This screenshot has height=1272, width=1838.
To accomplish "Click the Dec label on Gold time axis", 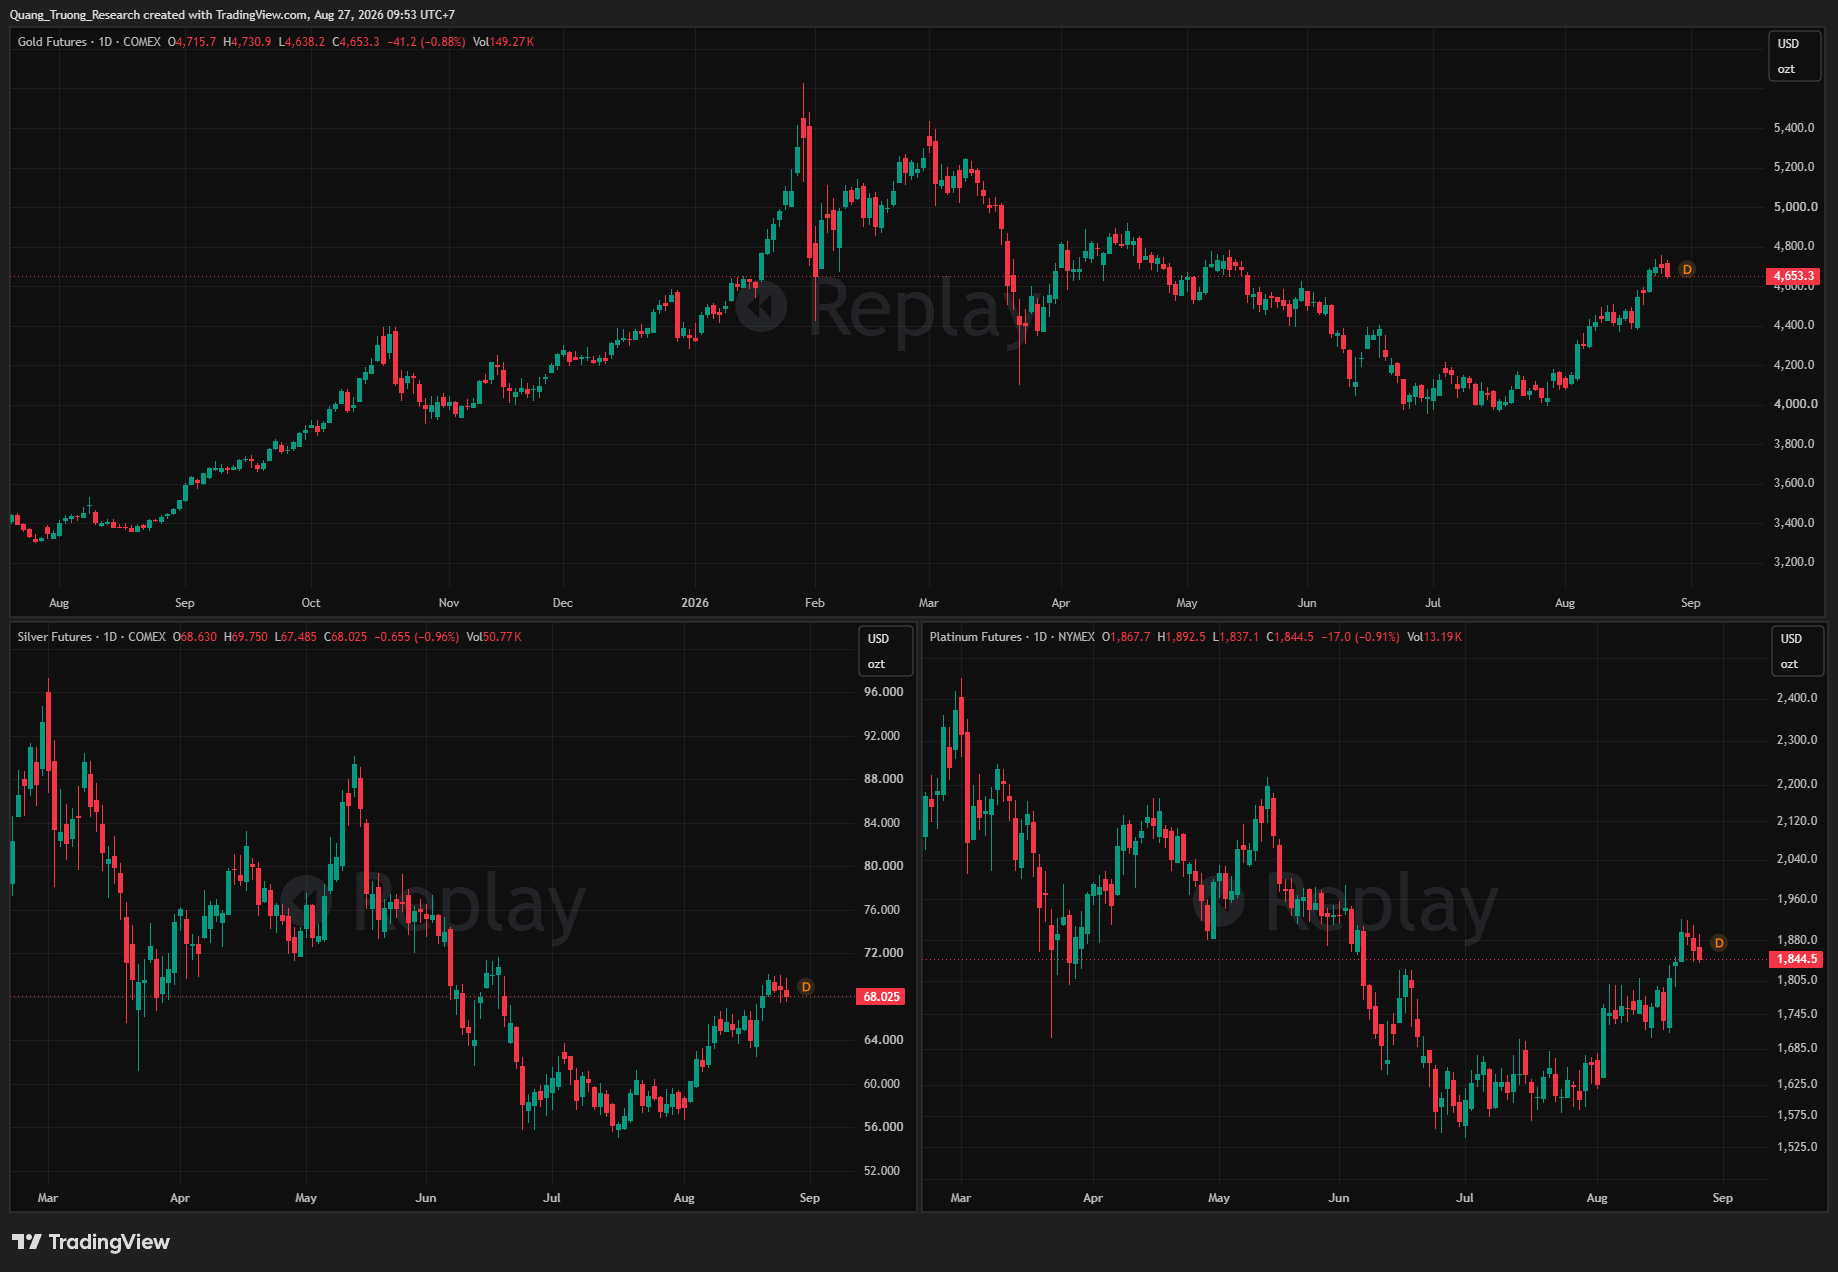I will 563,603.
